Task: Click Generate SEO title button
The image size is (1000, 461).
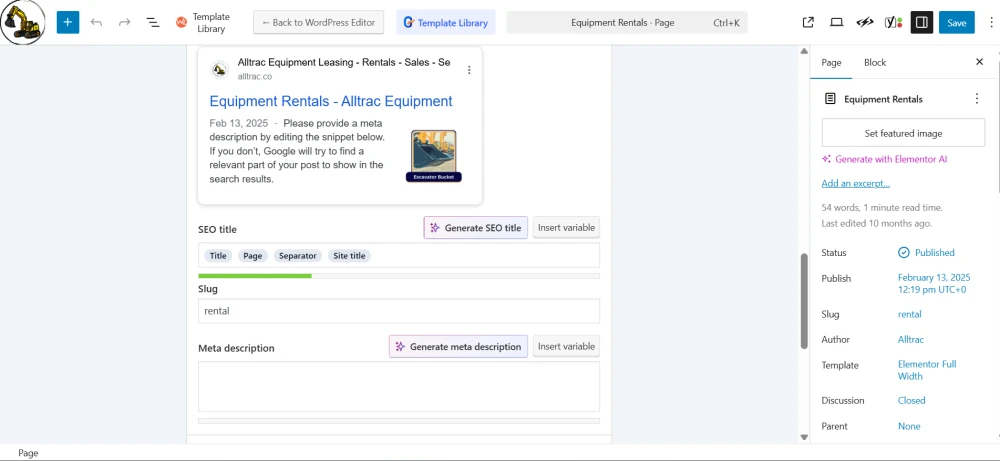Action: click(476, 228)
